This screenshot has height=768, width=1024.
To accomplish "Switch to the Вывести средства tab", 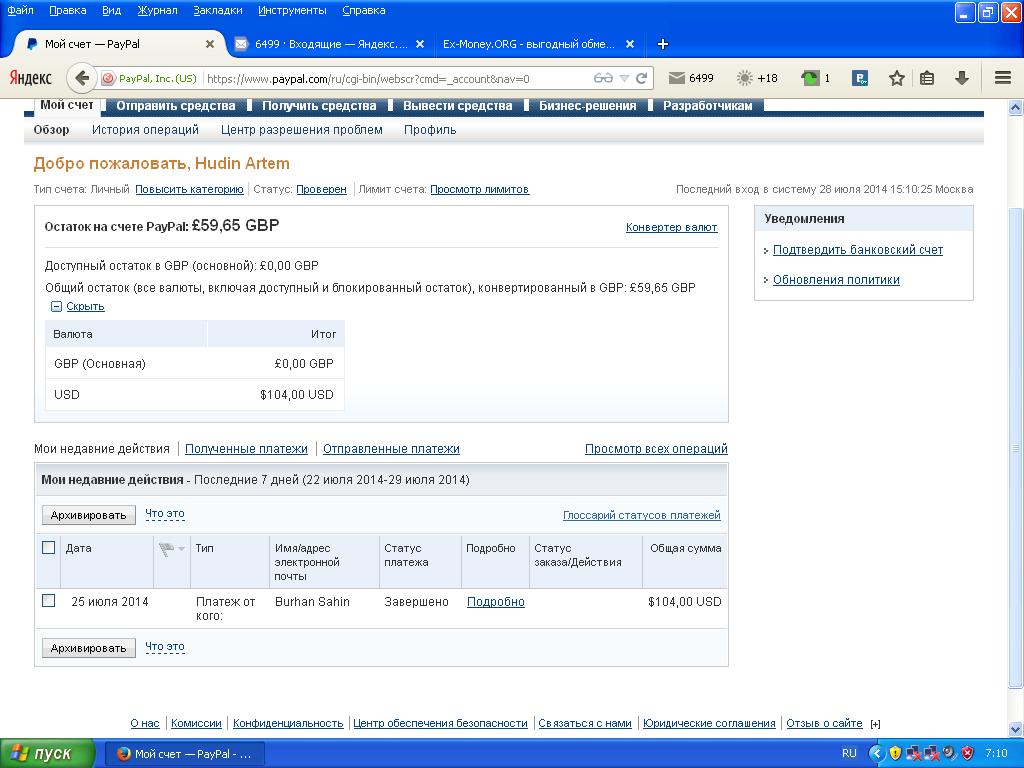I will pos(458,106).
